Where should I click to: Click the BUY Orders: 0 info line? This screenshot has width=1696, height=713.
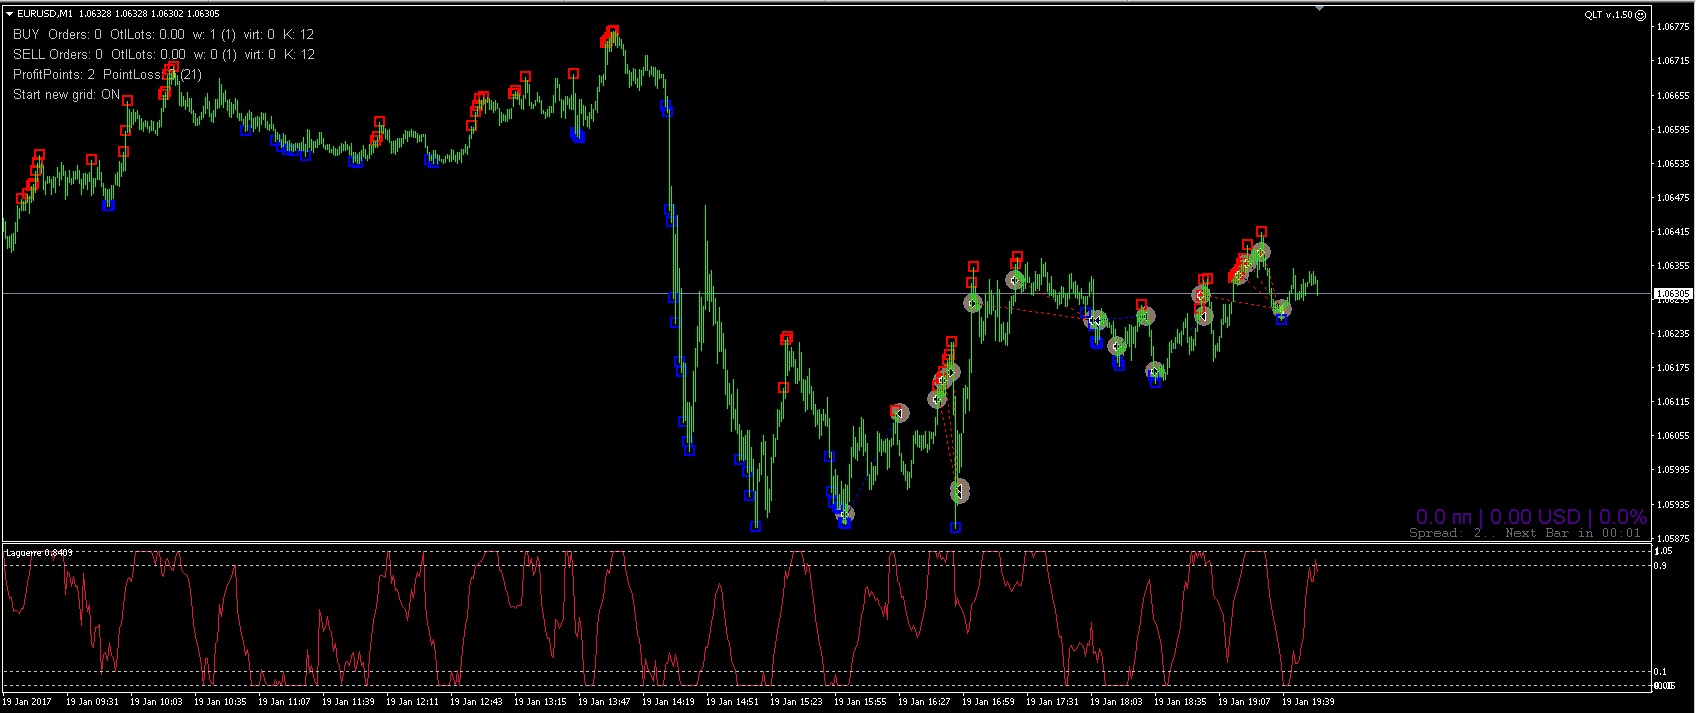[164, 34]
